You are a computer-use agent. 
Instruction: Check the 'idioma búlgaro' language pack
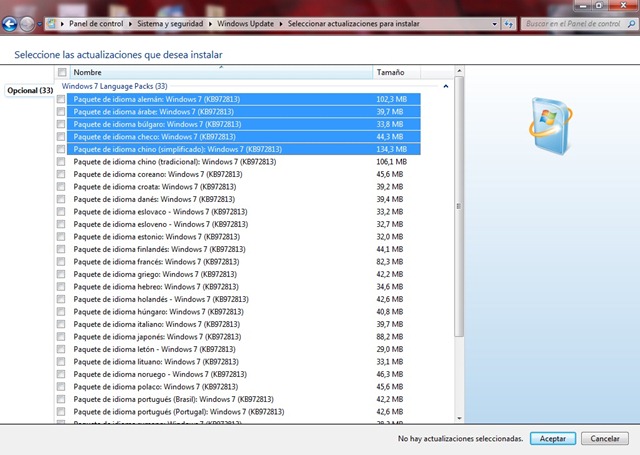[61, 124]
